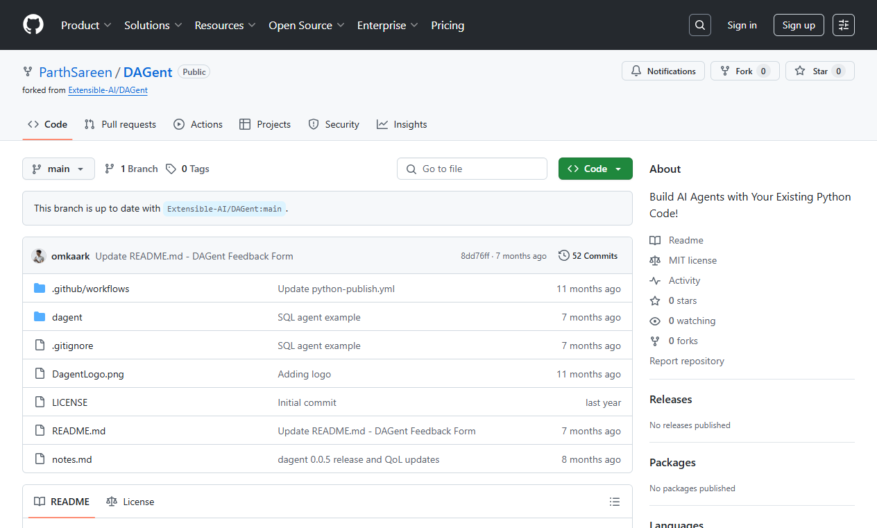This screenshot has width=877, height=528.
Task: Expand the Resources menu
Action: [x=225, y=25]
